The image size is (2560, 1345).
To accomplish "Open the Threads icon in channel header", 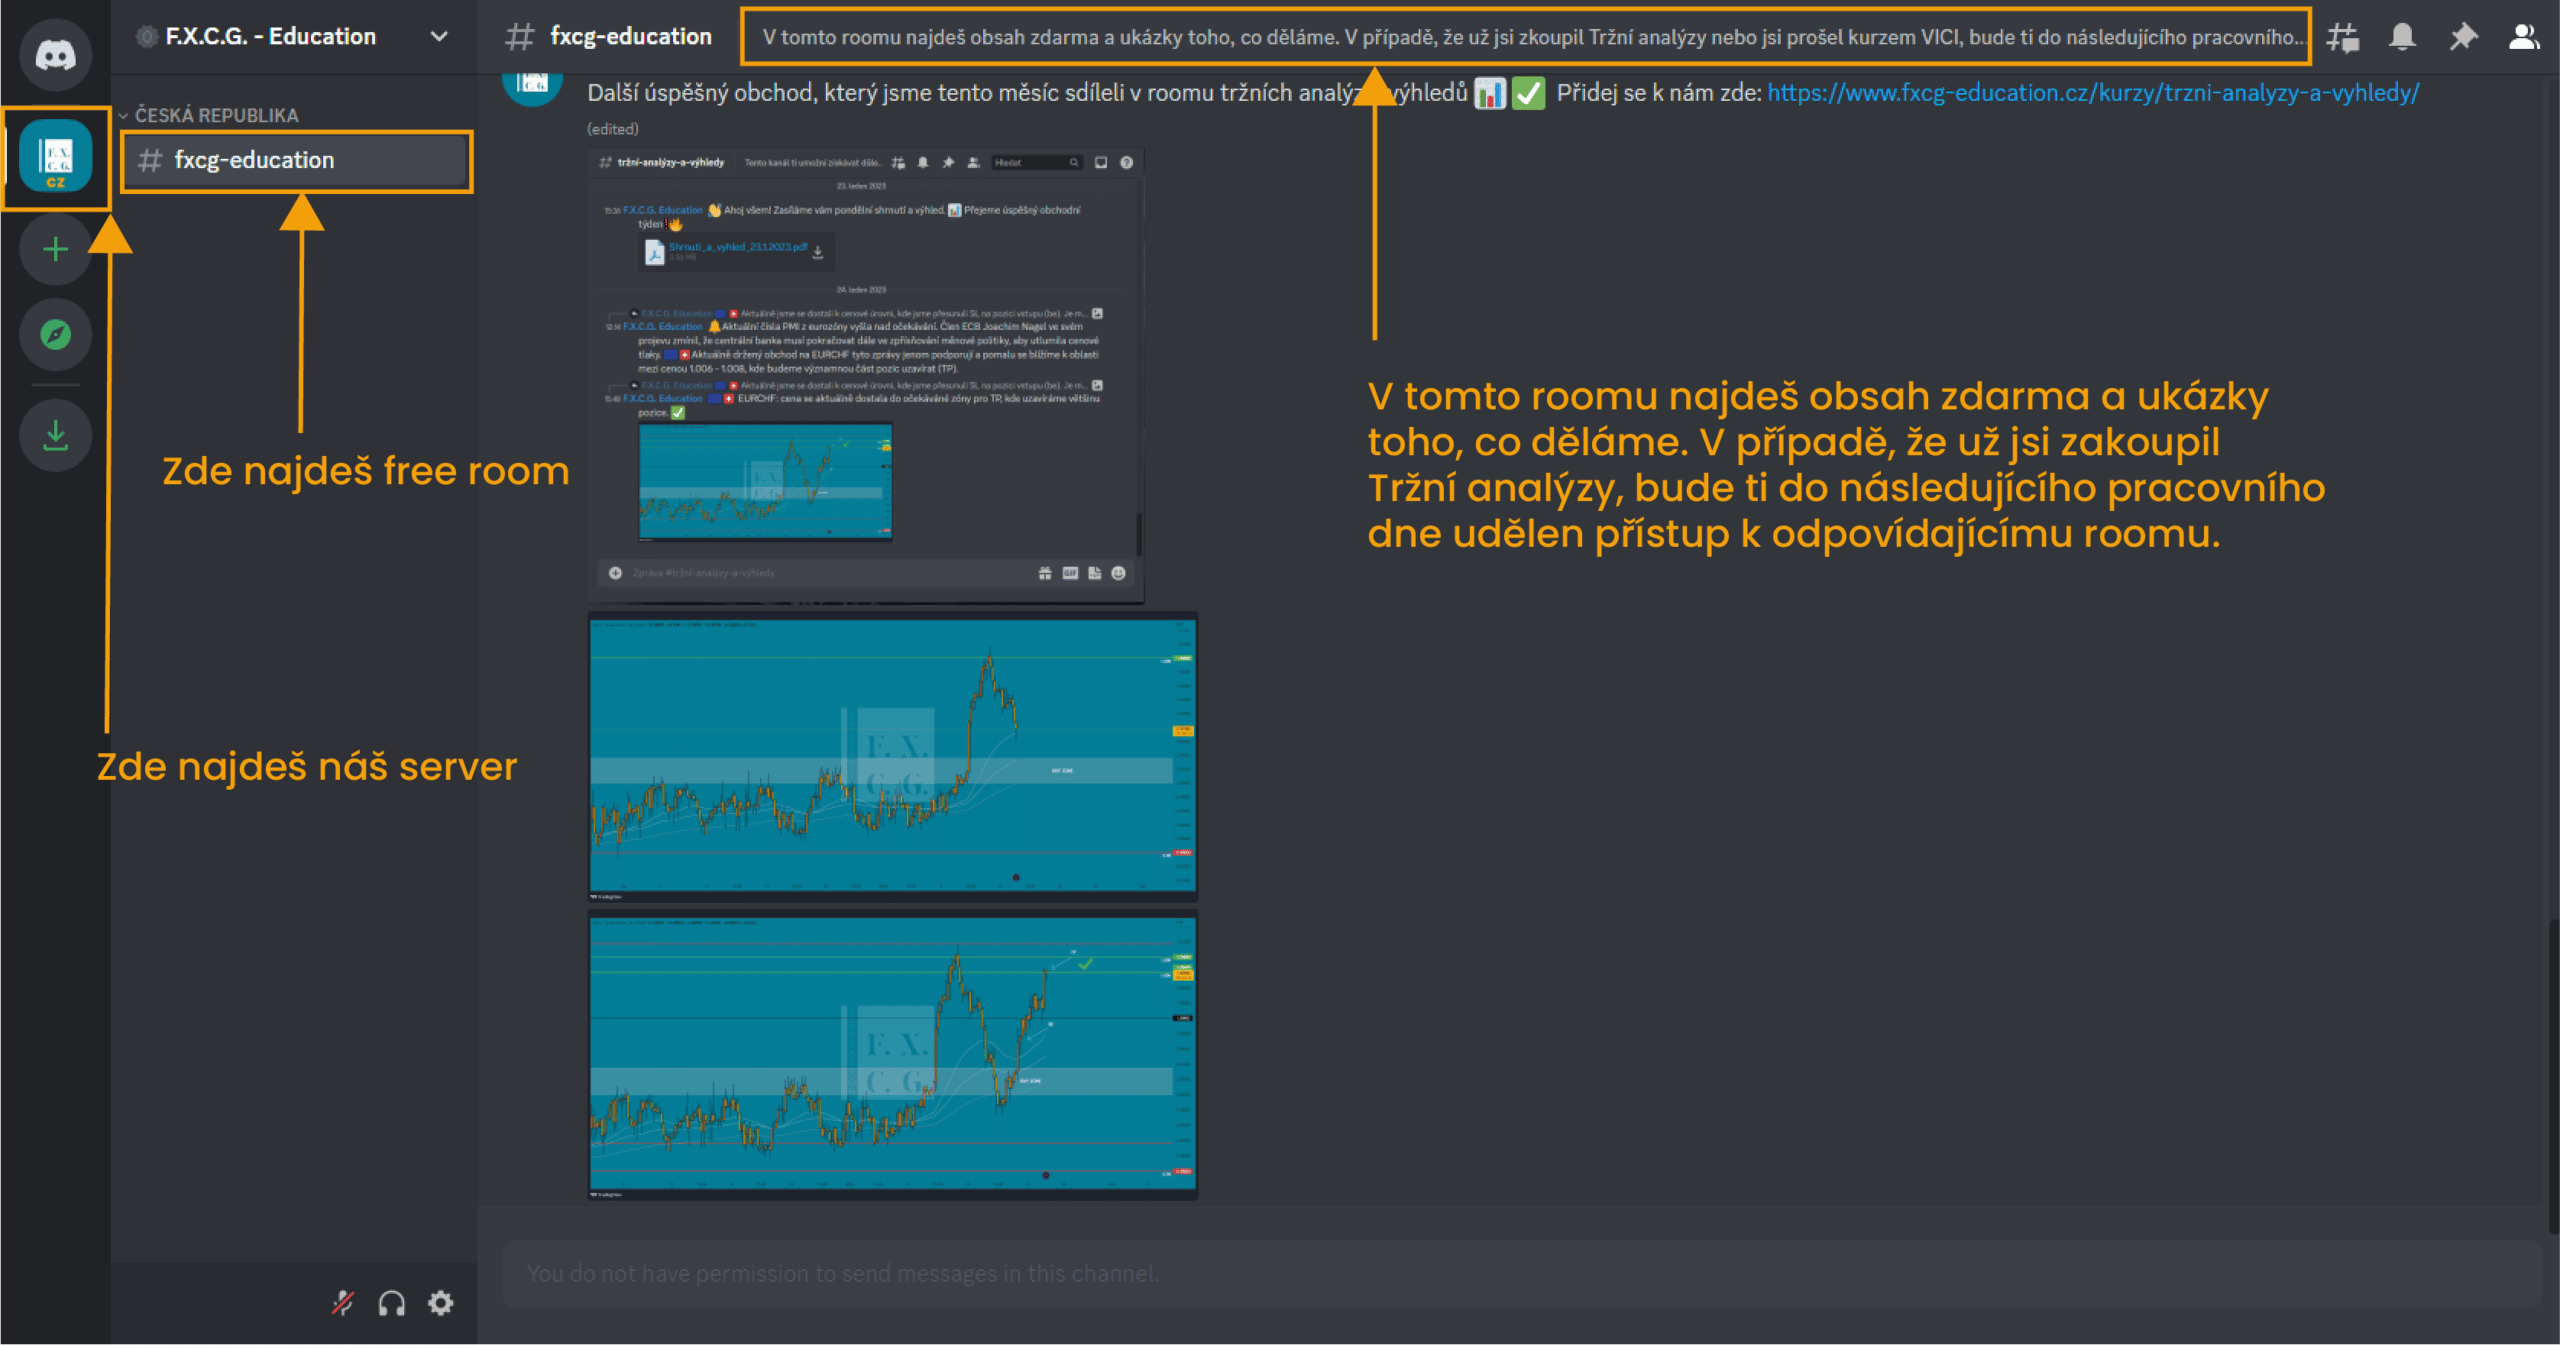I will point(2342,38).
